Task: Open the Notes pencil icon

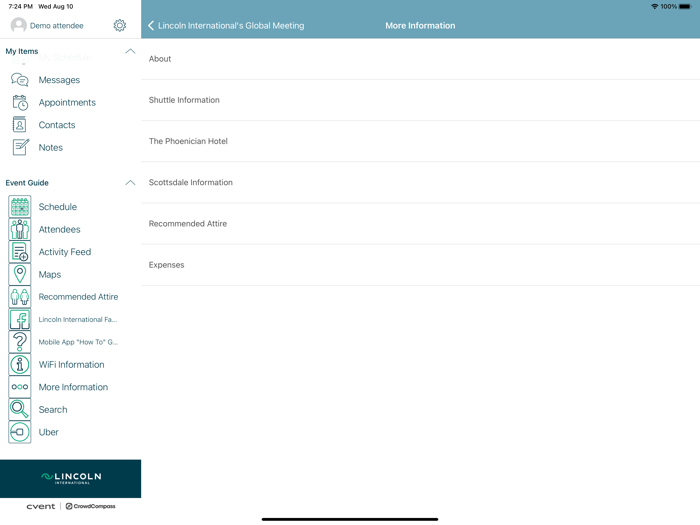Action: (21, 147)
